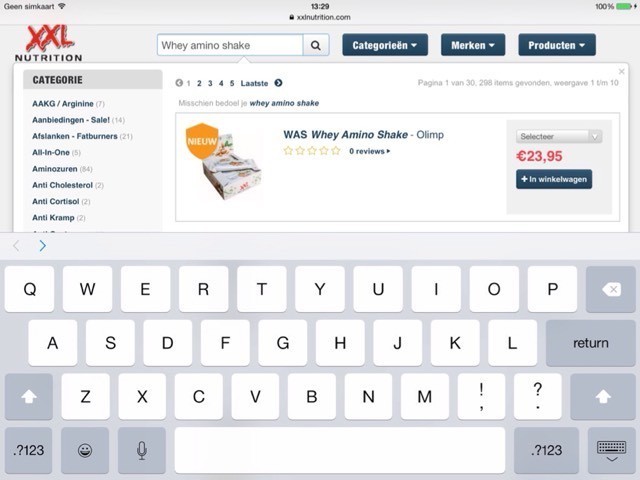Viewport: 640px width, 480px height.
Task: Hide the keyboard with dismiss key
Action: 611,450
